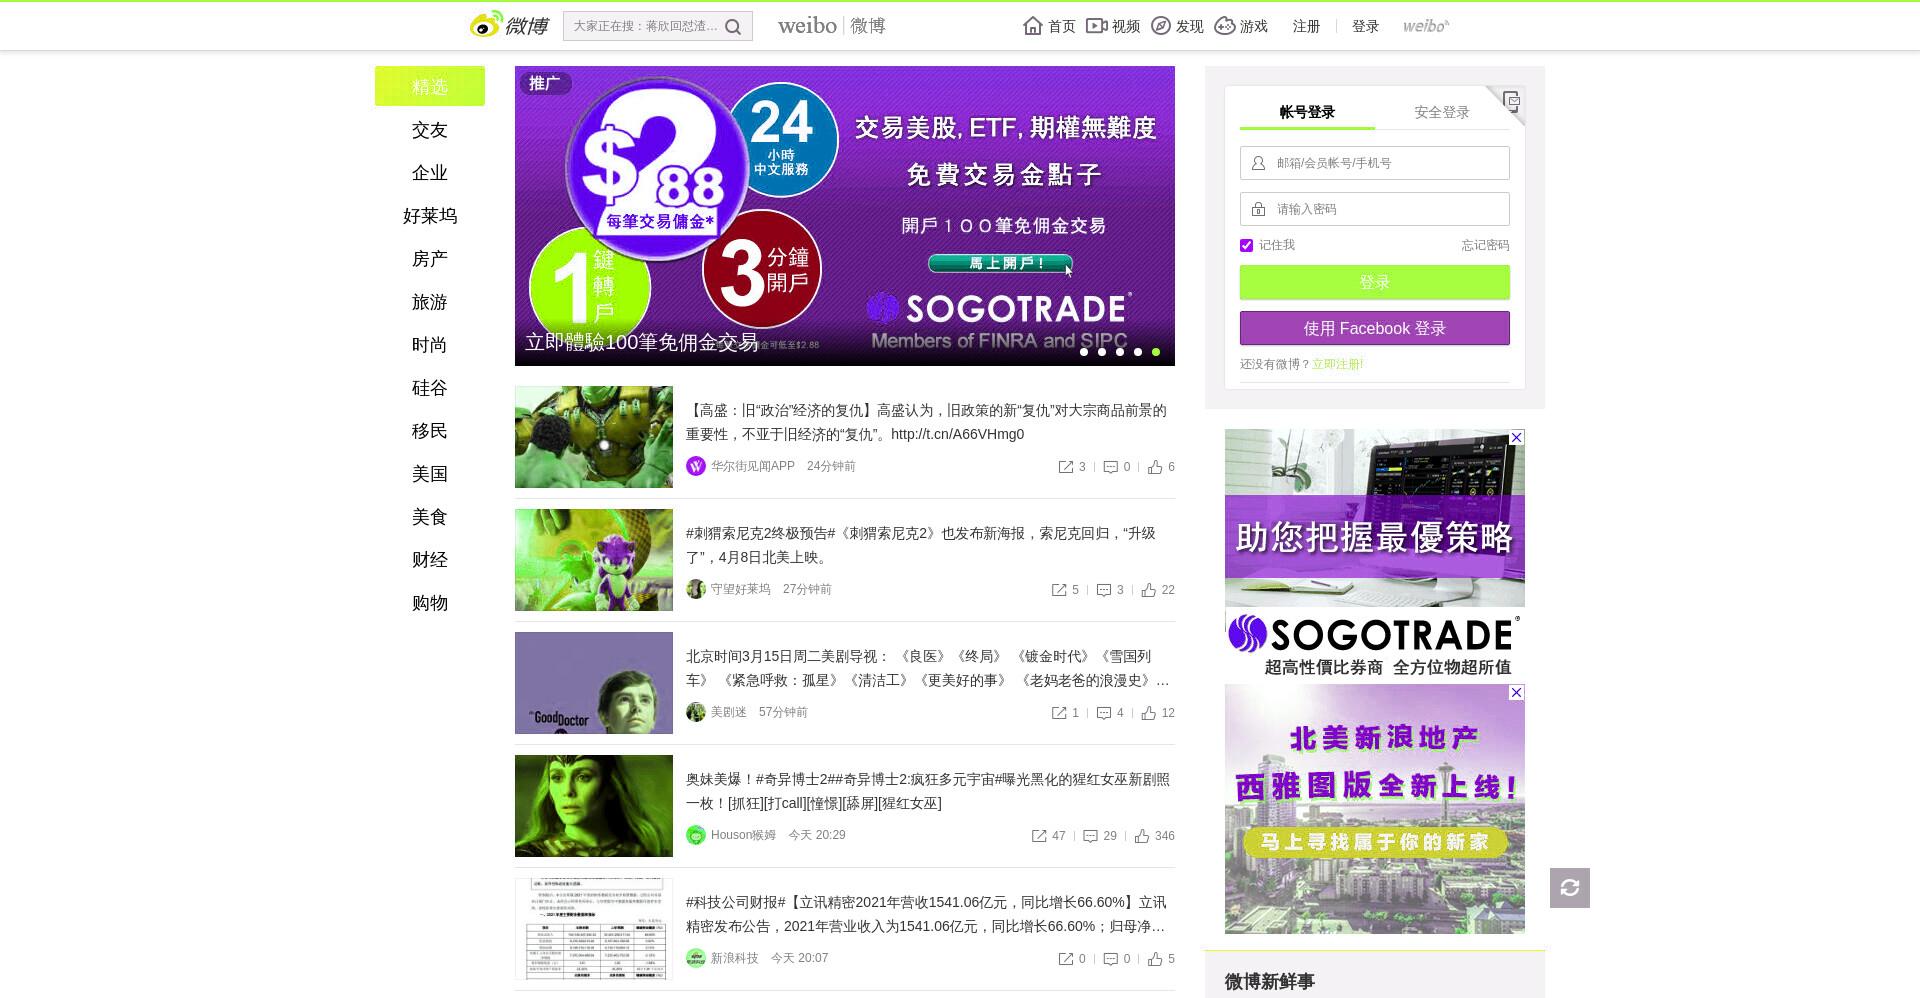The image size is (1920, 998).
Task: Open the 财经 category
Action: (430, 560)
